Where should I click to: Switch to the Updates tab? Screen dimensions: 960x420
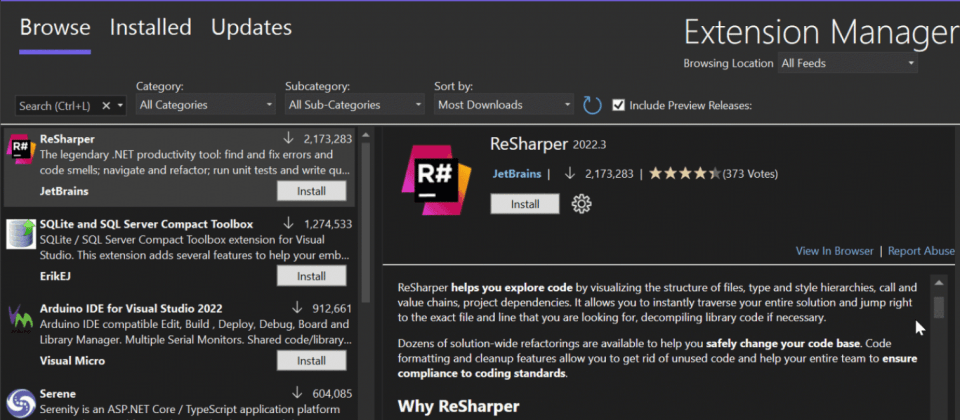(x=252, y=28)
